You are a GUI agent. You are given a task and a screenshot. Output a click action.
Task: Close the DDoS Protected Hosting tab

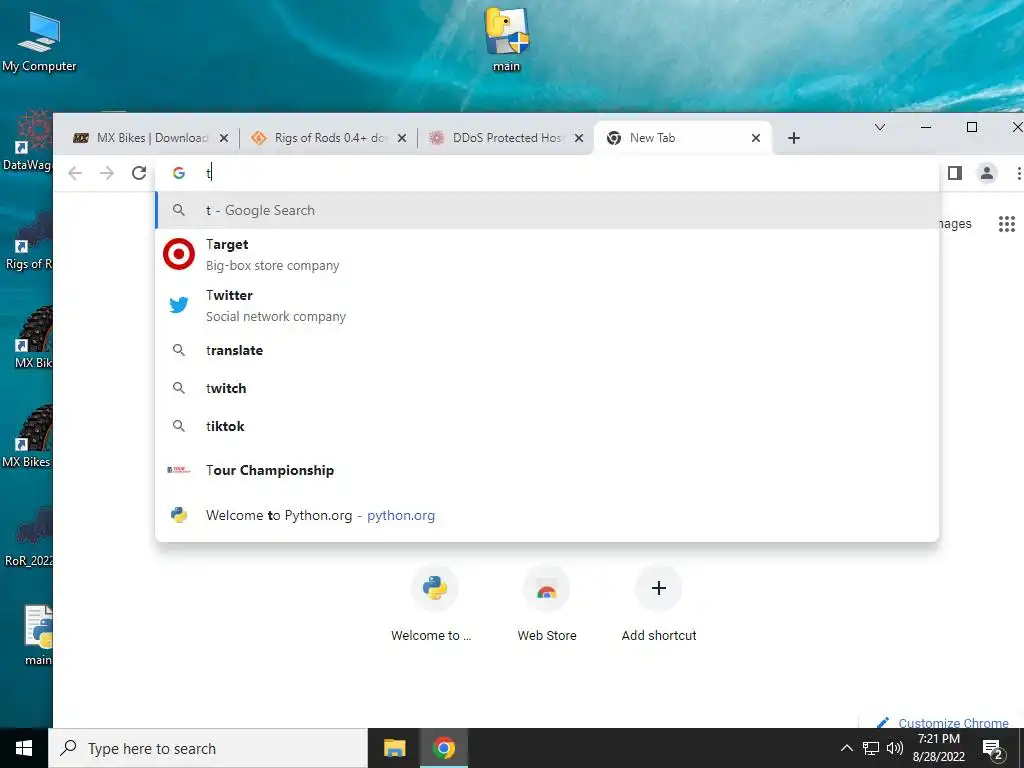579,138
